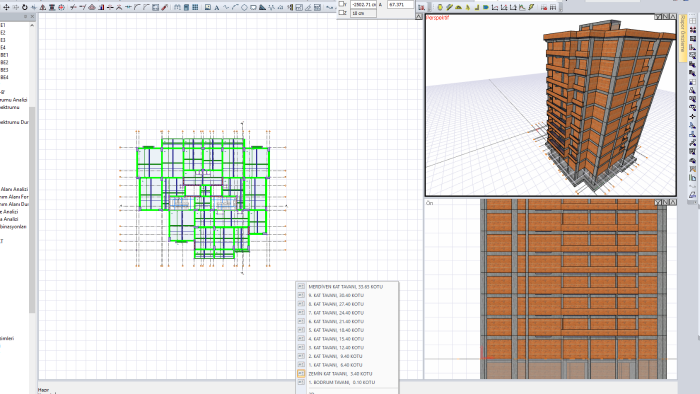Select the text tool 'A' icon
Screen dimensions: 700x394
[217, 8]
